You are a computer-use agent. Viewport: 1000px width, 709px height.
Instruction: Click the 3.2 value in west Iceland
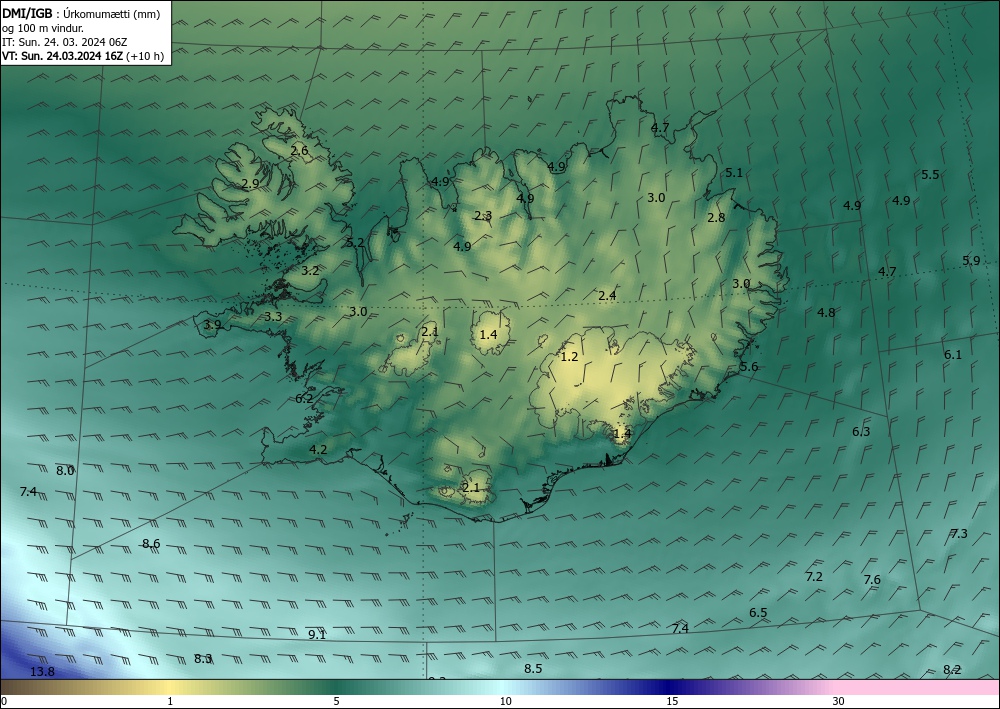(x=310, y=271)
